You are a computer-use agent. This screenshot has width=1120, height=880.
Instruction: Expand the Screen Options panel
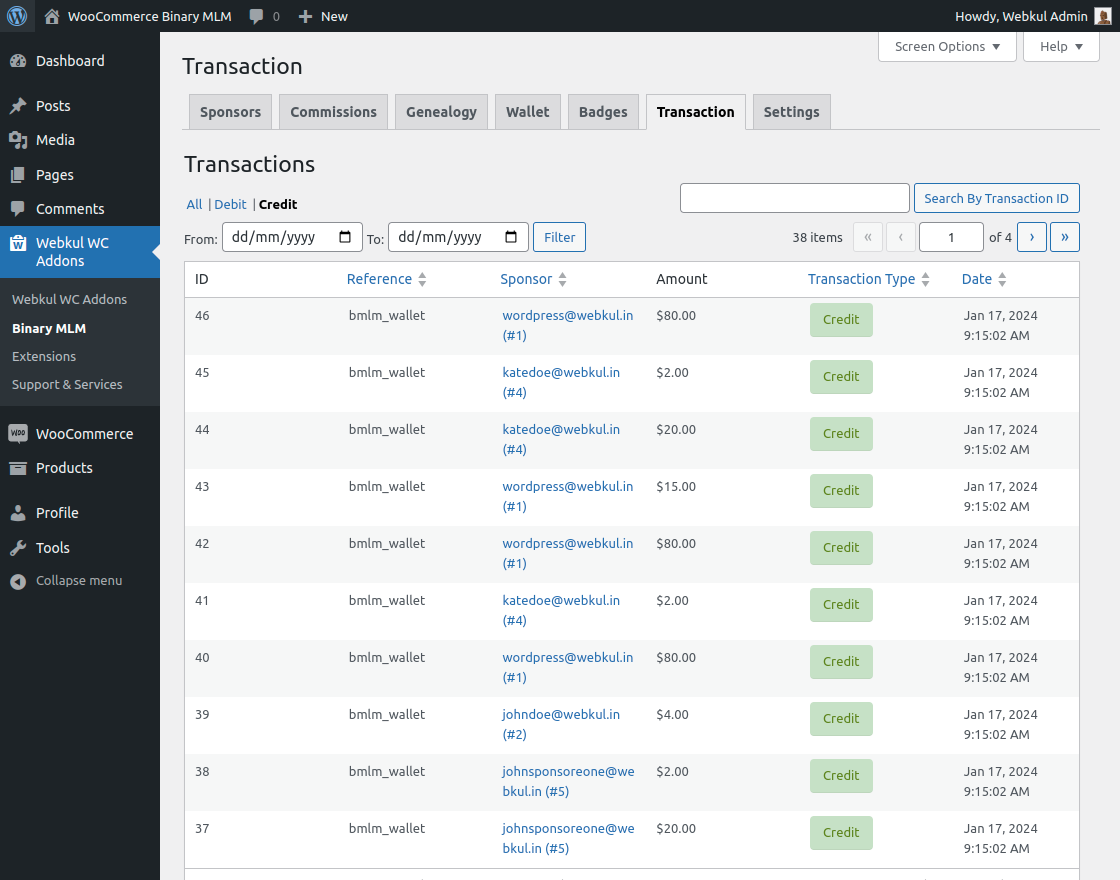(946, 46)
